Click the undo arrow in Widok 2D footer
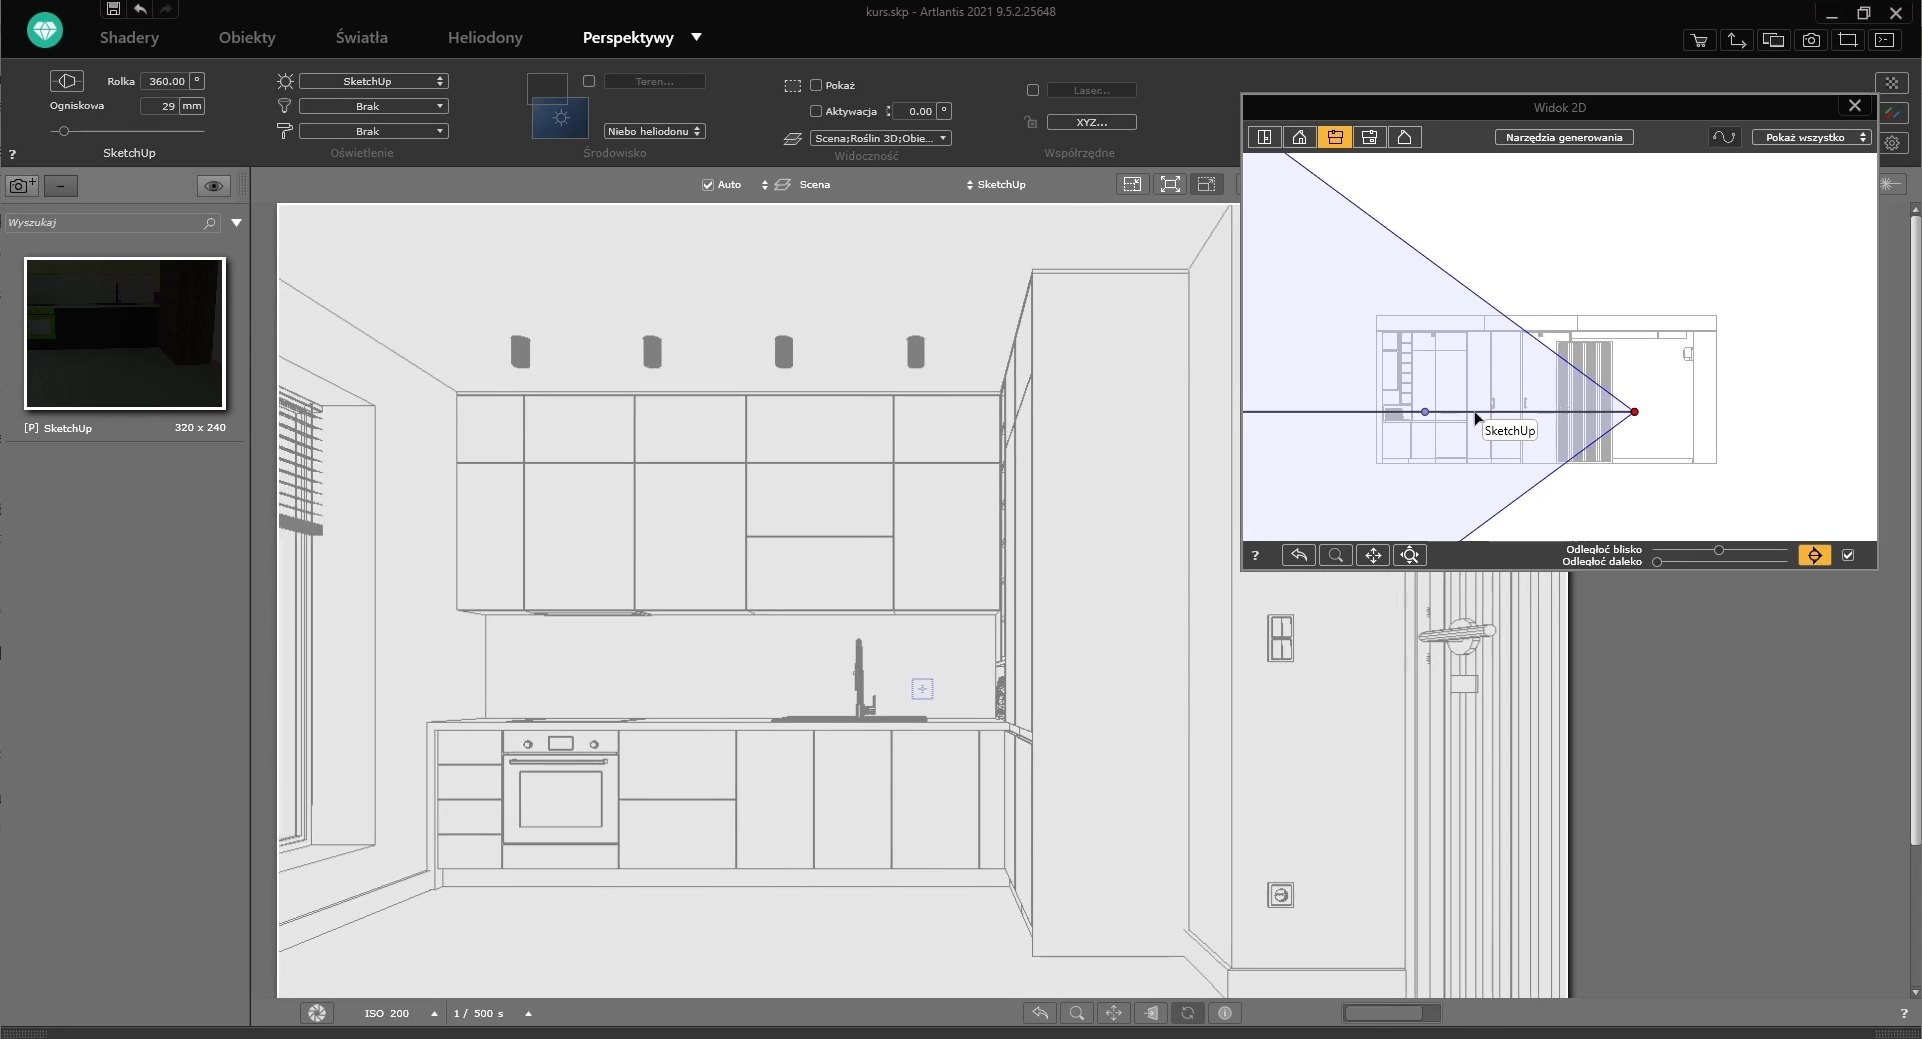The width and height of the screenshot is (1922, 1039). pos(1298,555)
